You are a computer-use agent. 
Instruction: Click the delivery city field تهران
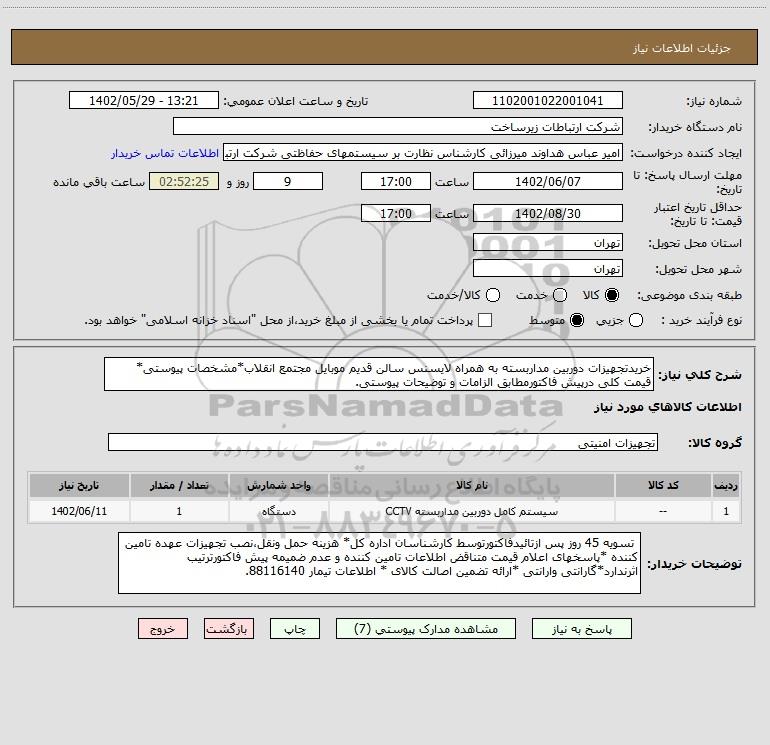[548, 269]
